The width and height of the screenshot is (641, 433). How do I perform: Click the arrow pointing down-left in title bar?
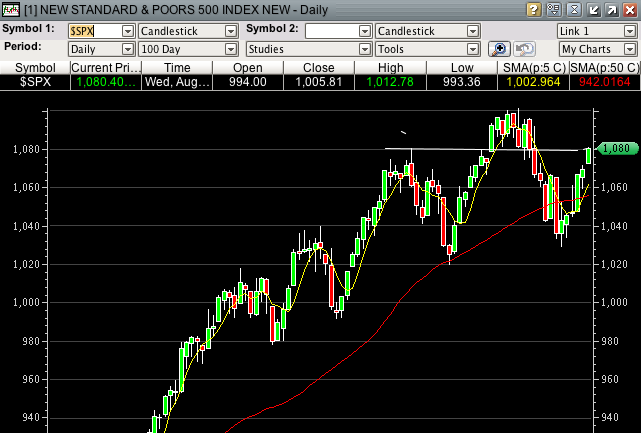click(593, 10)
